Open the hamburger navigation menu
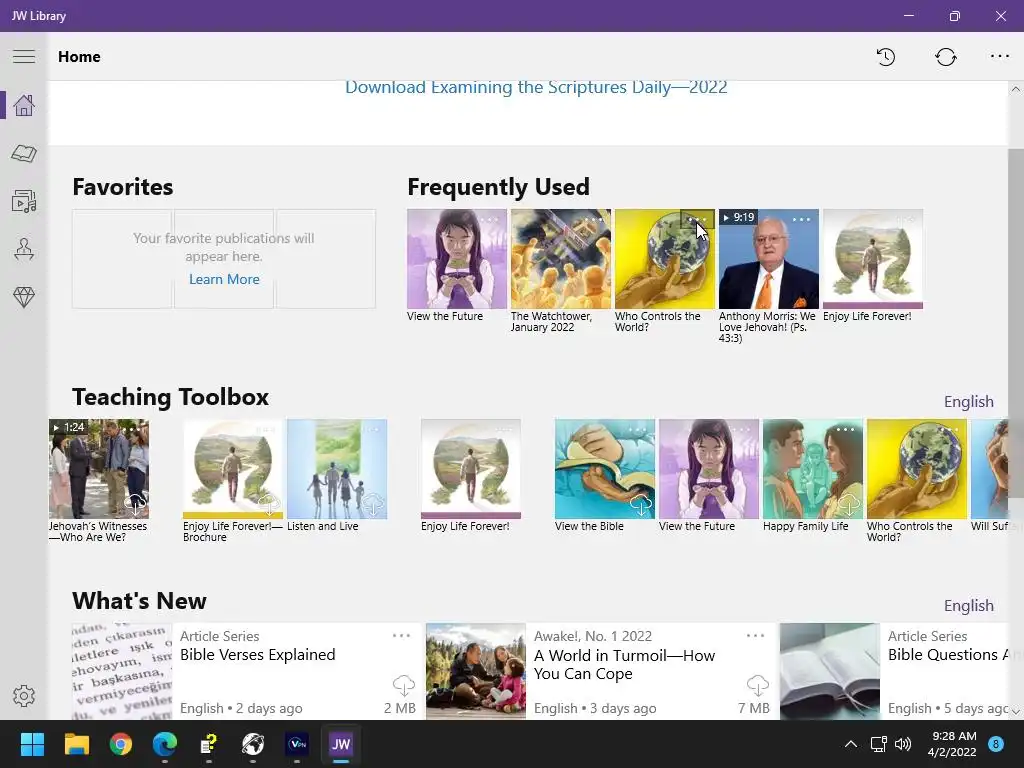1024x768 pixels. click(24, 57)
